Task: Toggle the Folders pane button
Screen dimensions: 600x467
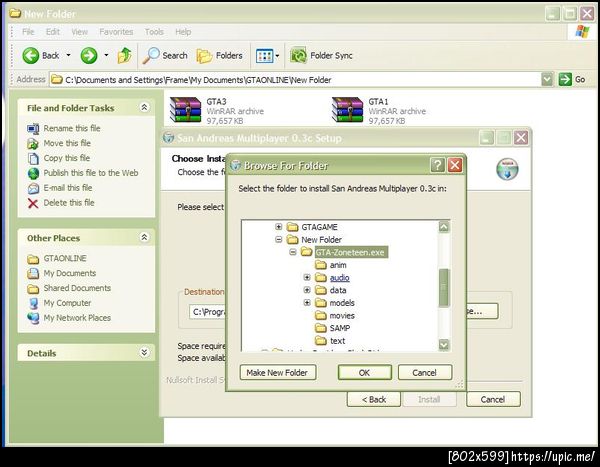Action: coord(220,56)
